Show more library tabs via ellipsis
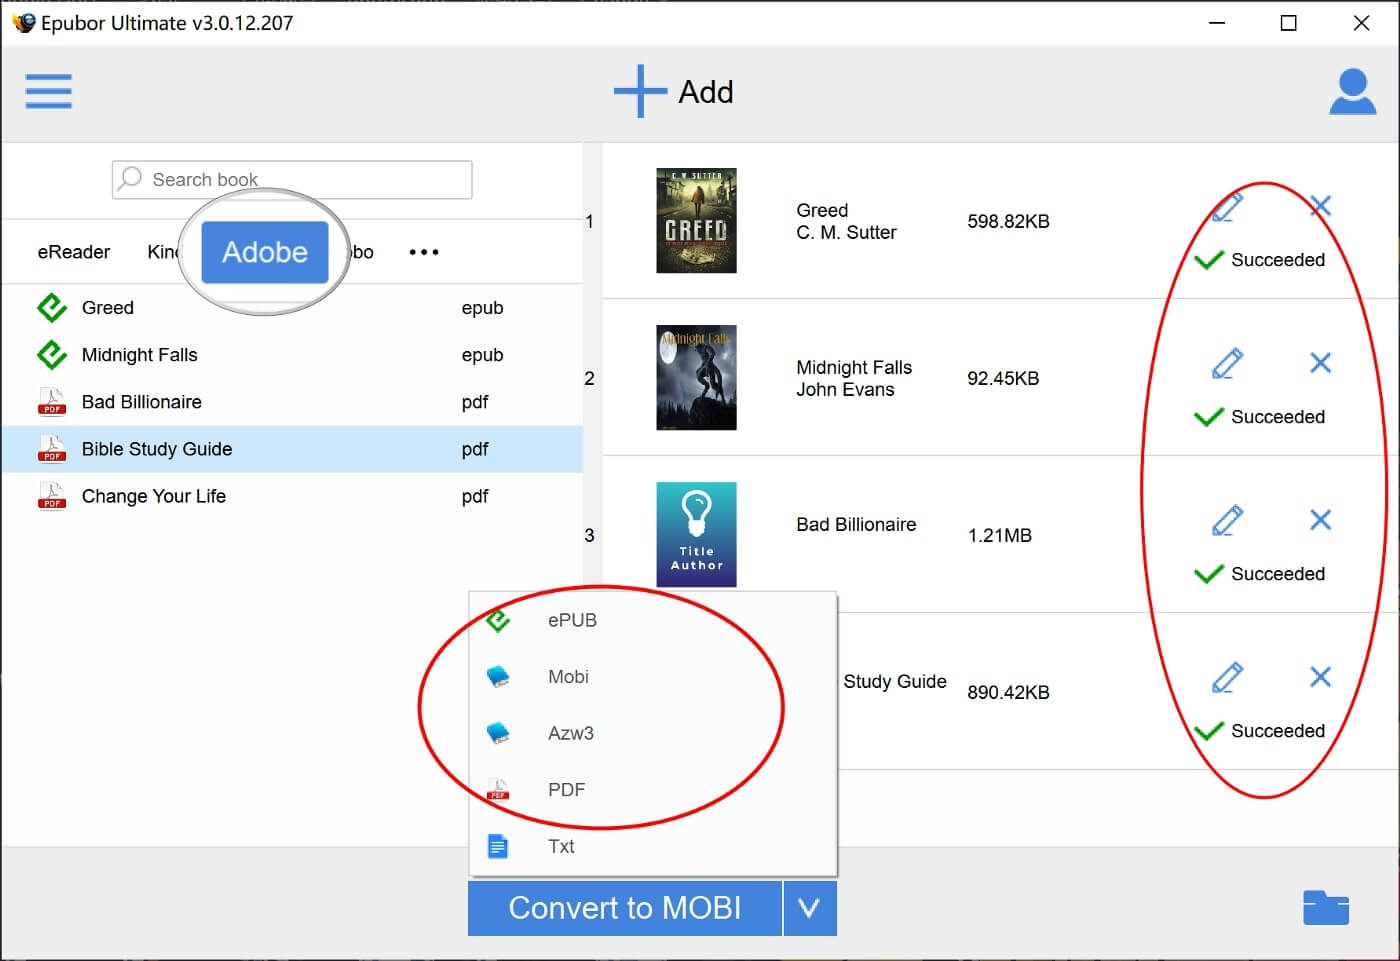 [424, 252]
